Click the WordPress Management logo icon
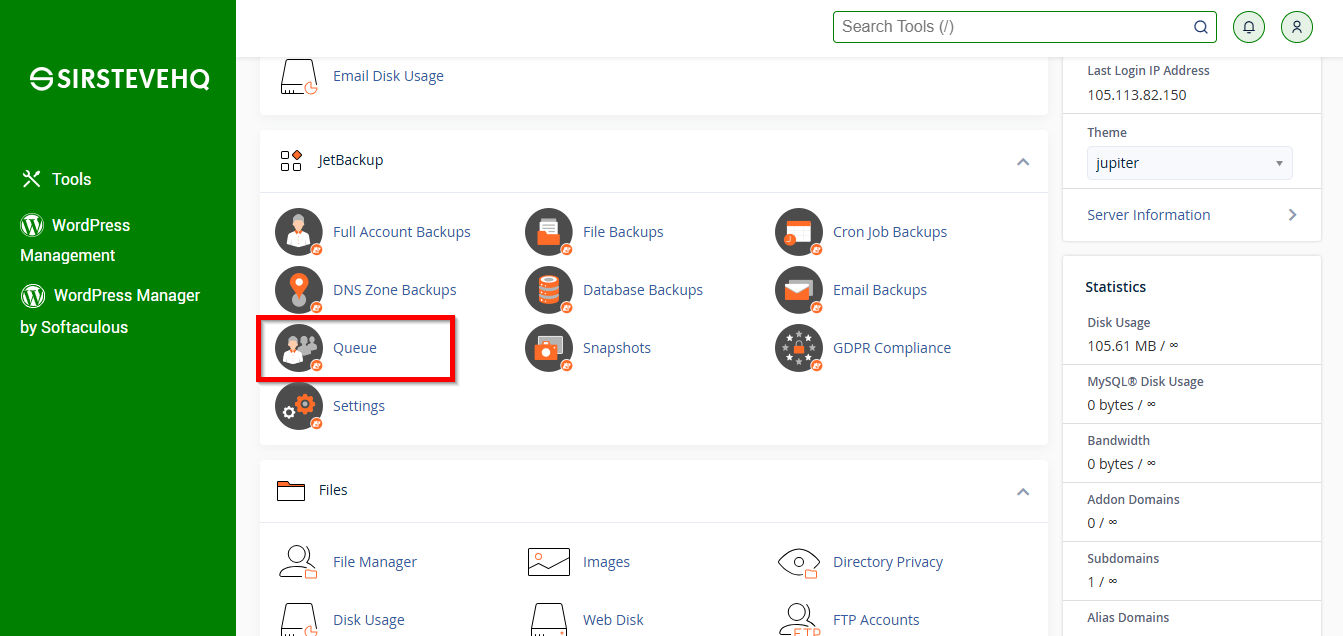1343x636 pixels. (x=32, y=225)
